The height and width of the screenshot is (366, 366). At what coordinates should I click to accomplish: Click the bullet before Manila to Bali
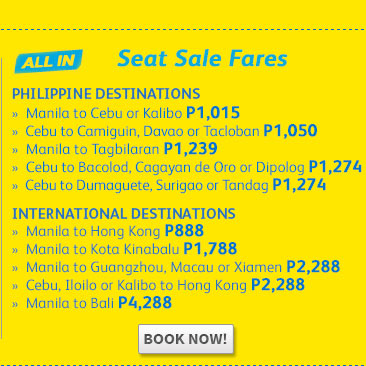[15, 304]
